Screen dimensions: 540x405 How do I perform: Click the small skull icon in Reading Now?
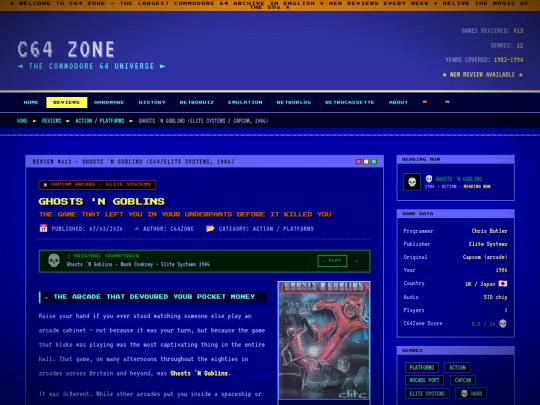click(429, 179)
